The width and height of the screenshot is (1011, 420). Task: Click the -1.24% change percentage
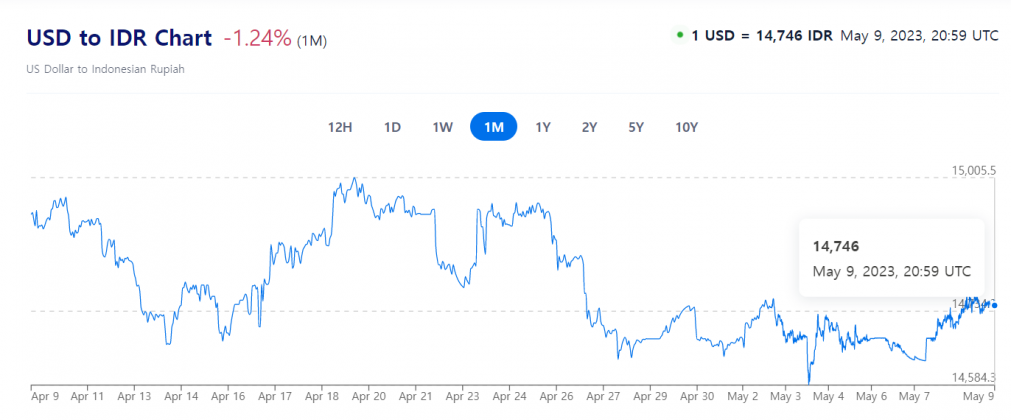tap(257, 38)
